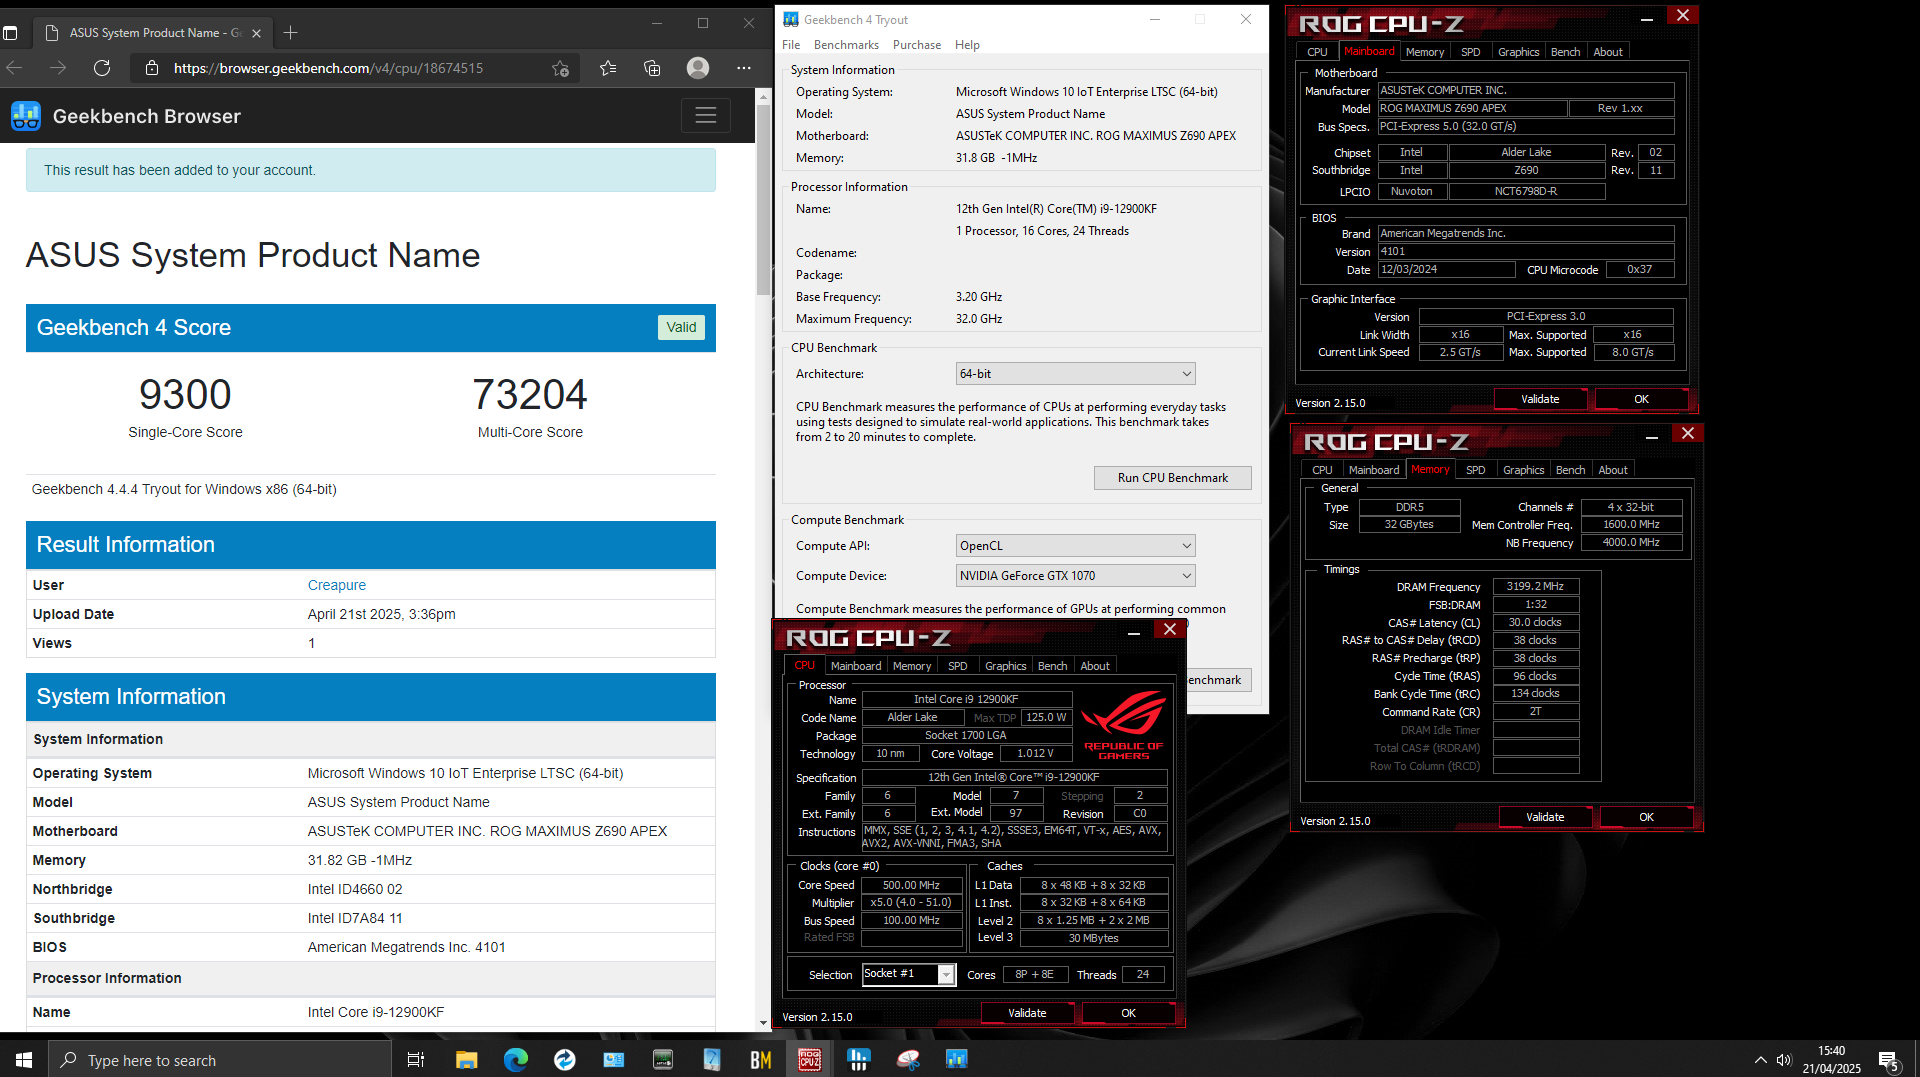Open Microsoft Edge from the taskbar
The image size is (1920, 1077).
point(515,1060)
